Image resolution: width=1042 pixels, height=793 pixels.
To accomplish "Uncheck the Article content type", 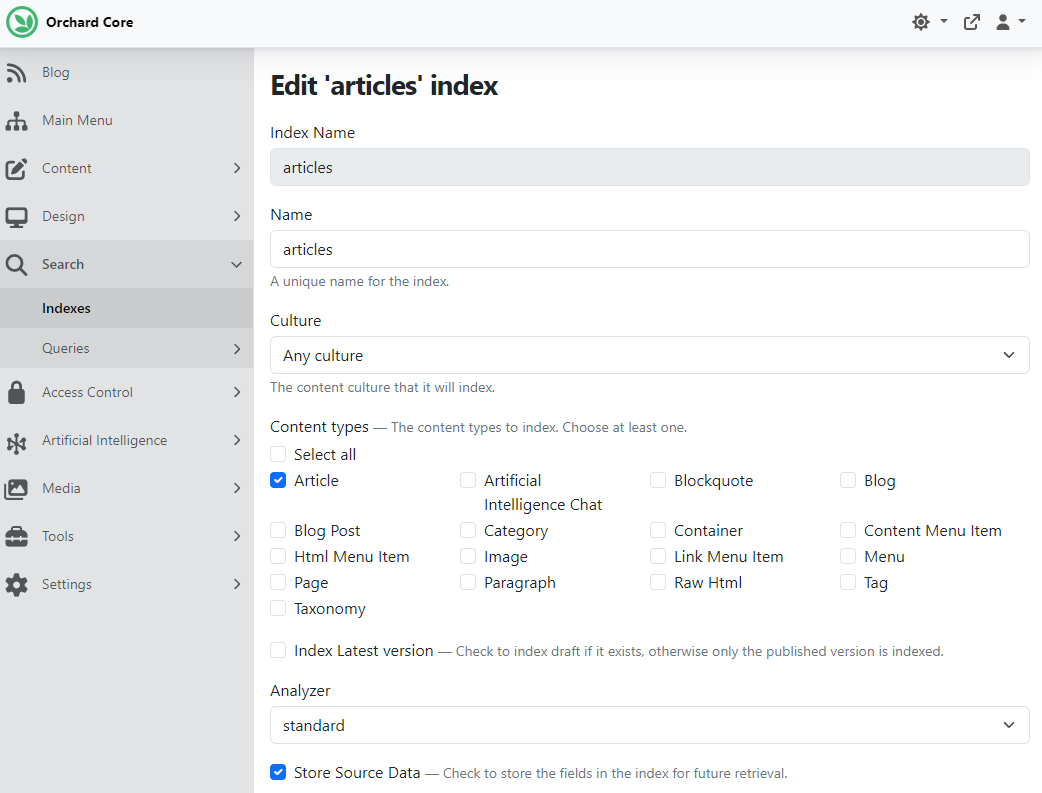I will pos(278,480).
